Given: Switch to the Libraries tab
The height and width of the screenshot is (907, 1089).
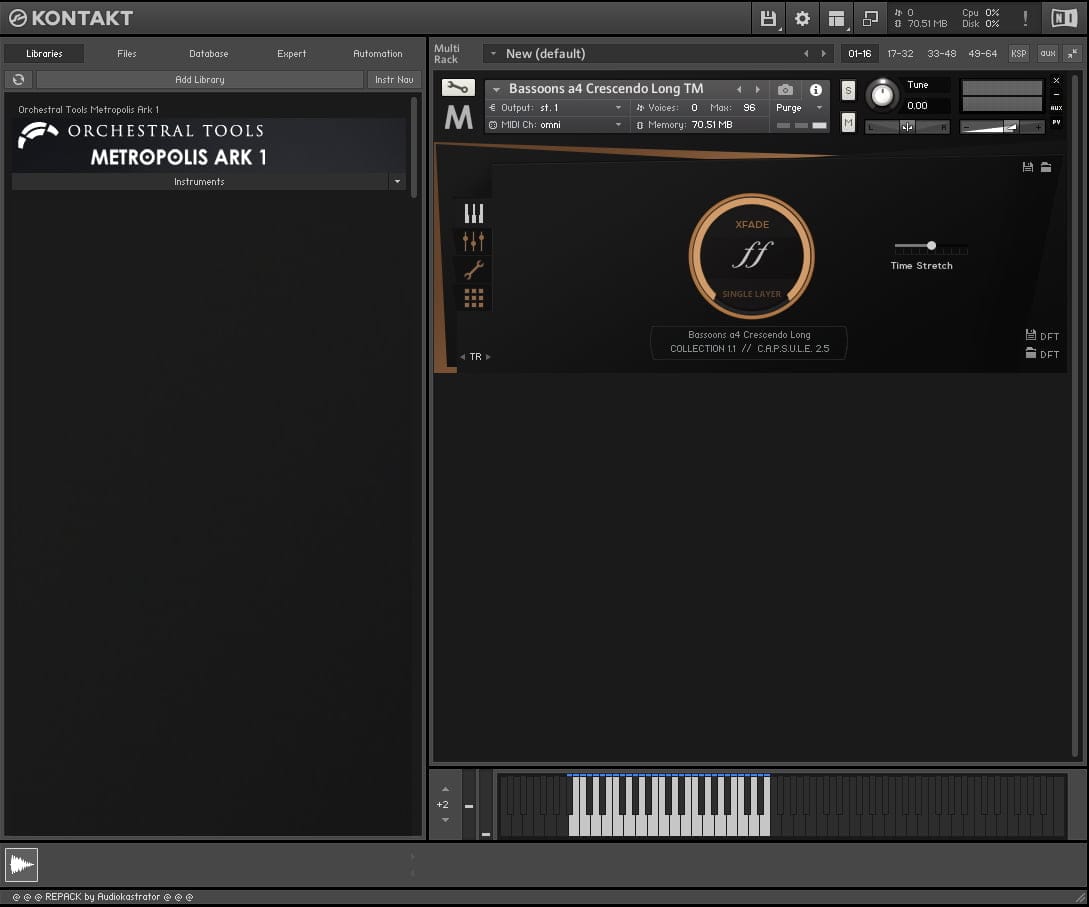Looking at the screenshot, I should coord(44,53).
